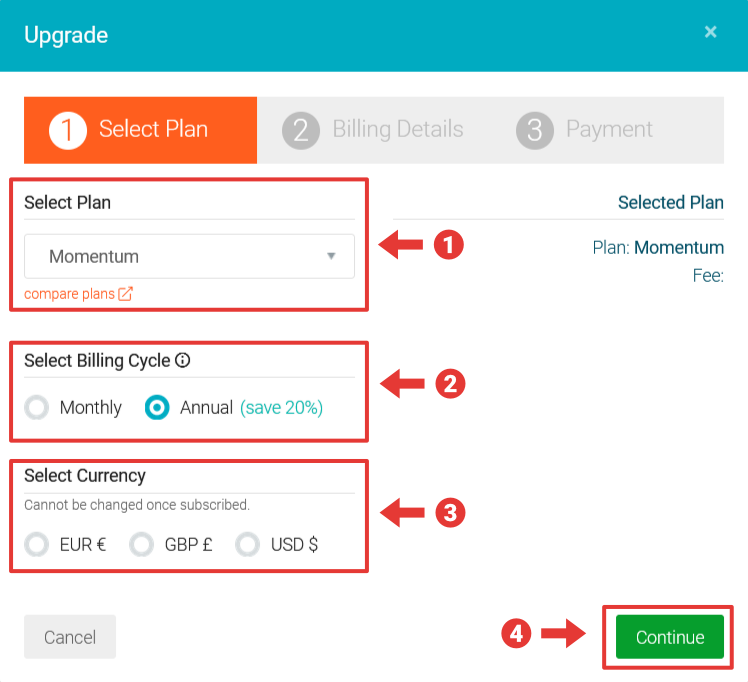748x682 pixels.
Task: Select EUR € as currency
Action: point(38,545)
